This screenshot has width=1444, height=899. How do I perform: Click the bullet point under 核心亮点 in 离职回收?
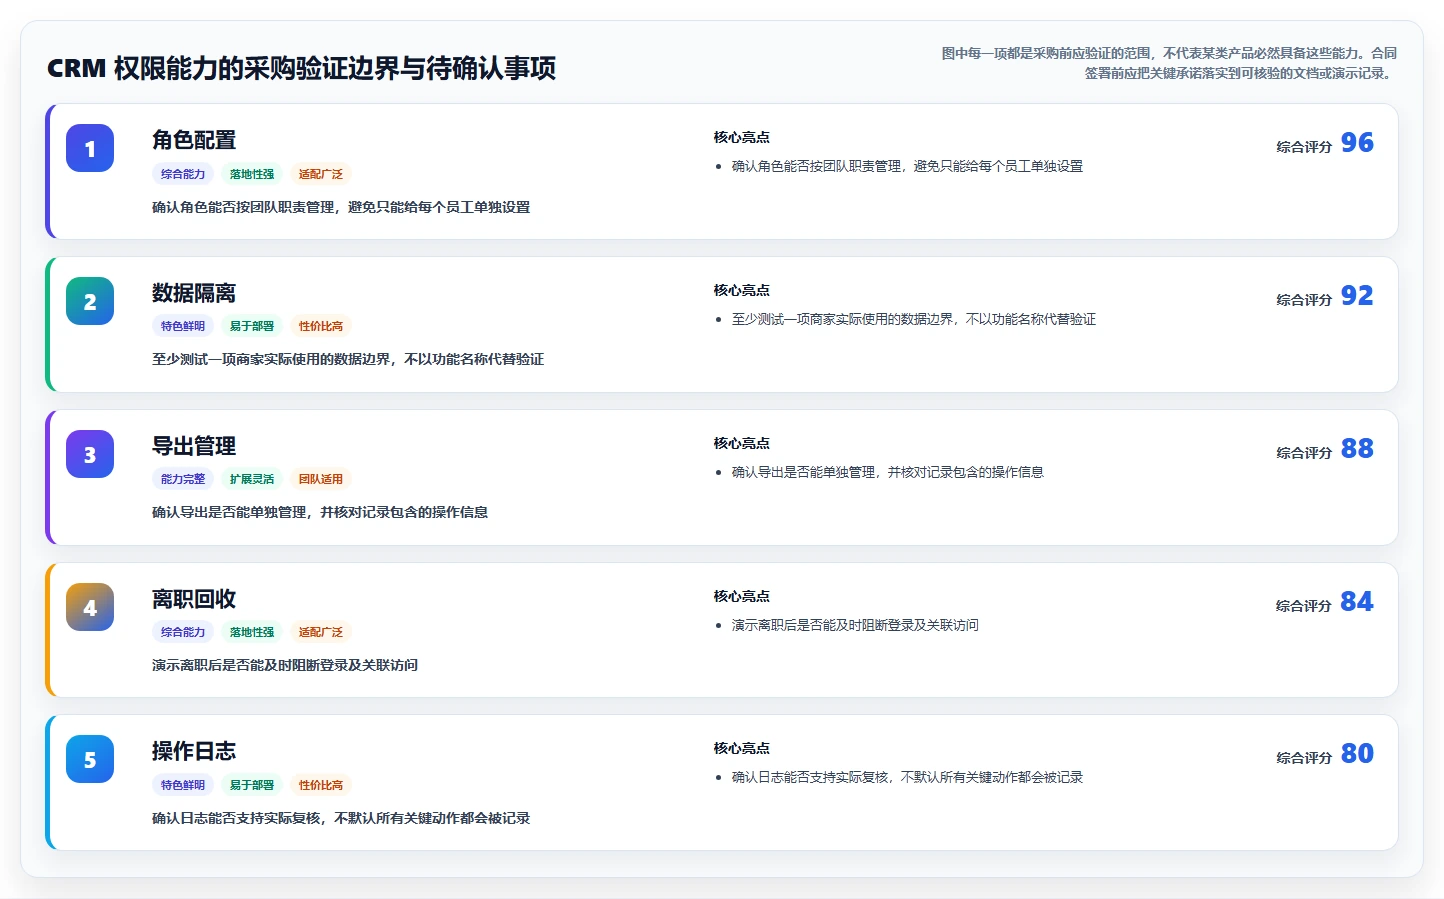[855, 625]
